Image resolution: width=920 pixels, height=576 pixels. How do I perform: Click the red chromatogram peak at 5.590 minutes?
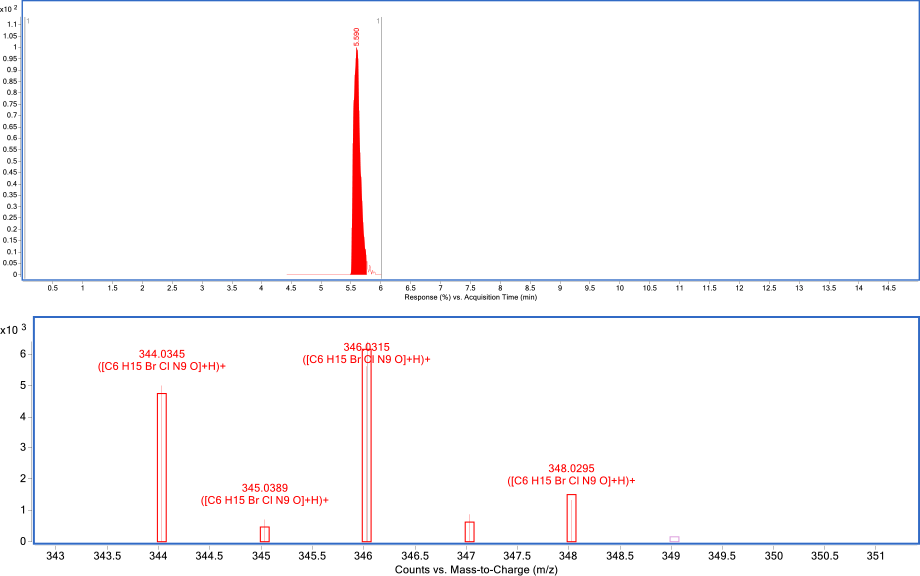(x=358, y=180)
